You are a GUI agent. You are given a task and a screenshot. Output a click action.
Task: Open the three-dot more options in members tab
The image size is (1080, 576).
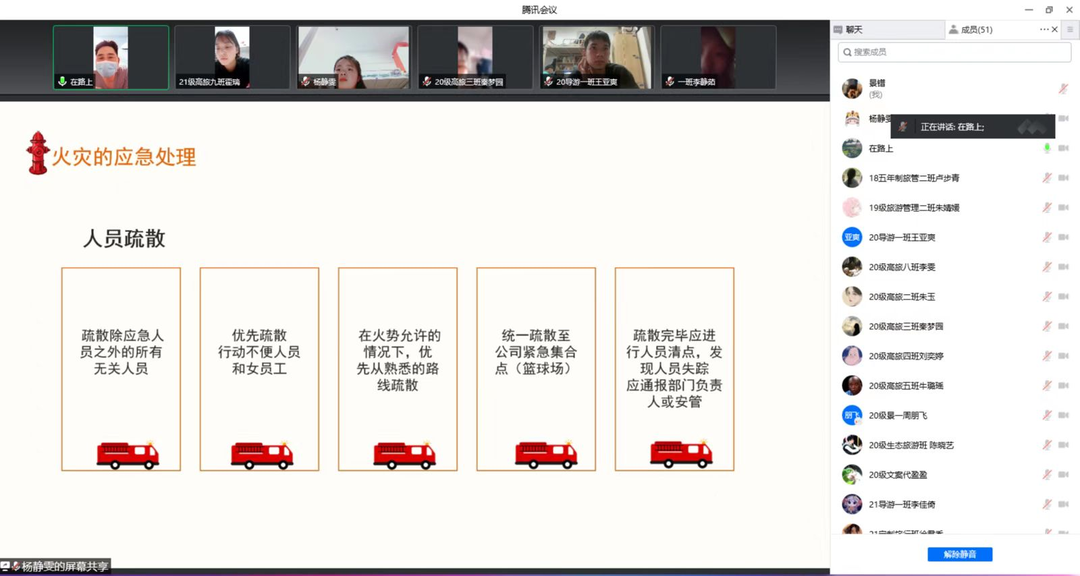tap(1044, 30)
